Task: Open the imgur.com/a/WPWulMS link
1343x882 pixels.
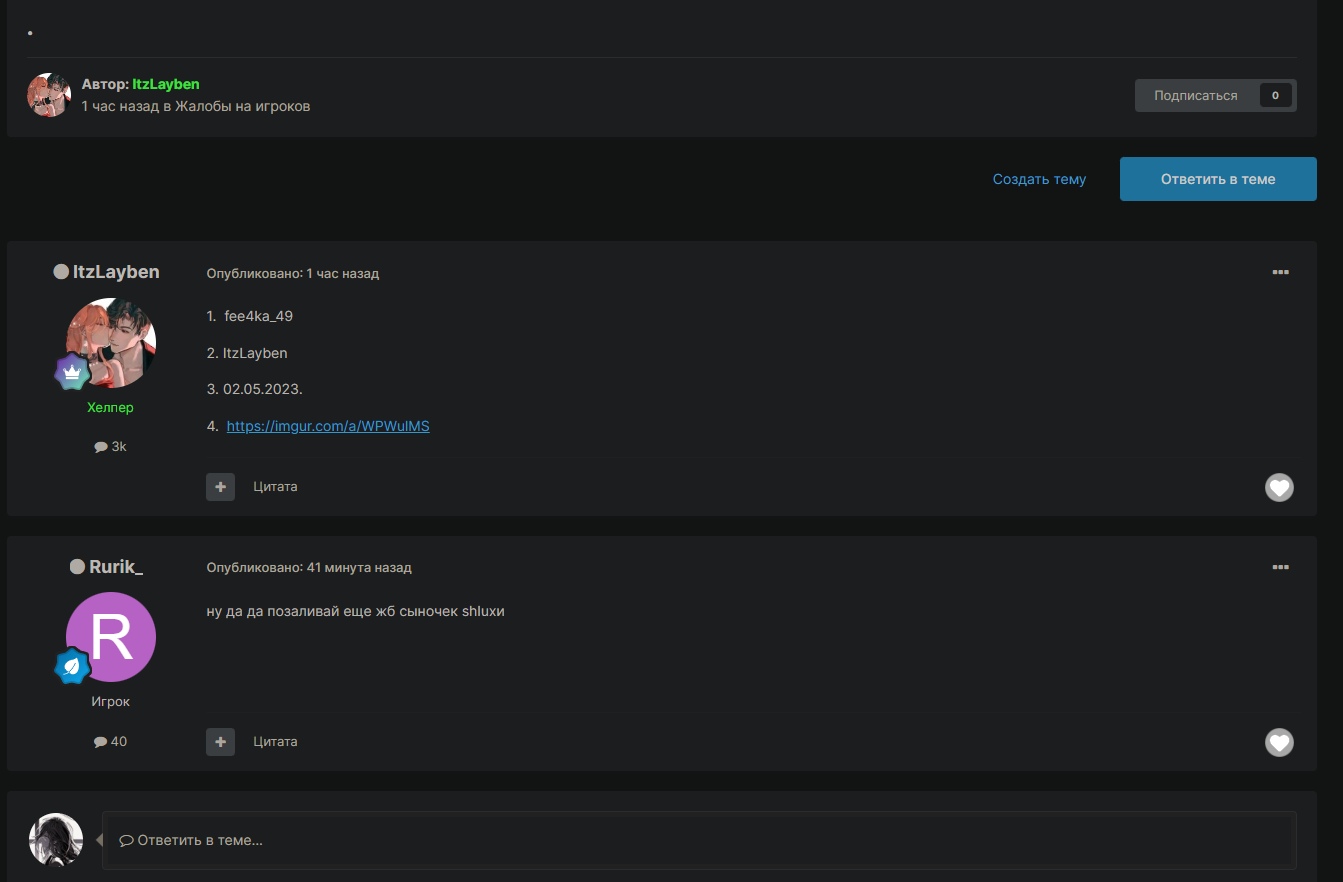Action: (x=328, y=426)
